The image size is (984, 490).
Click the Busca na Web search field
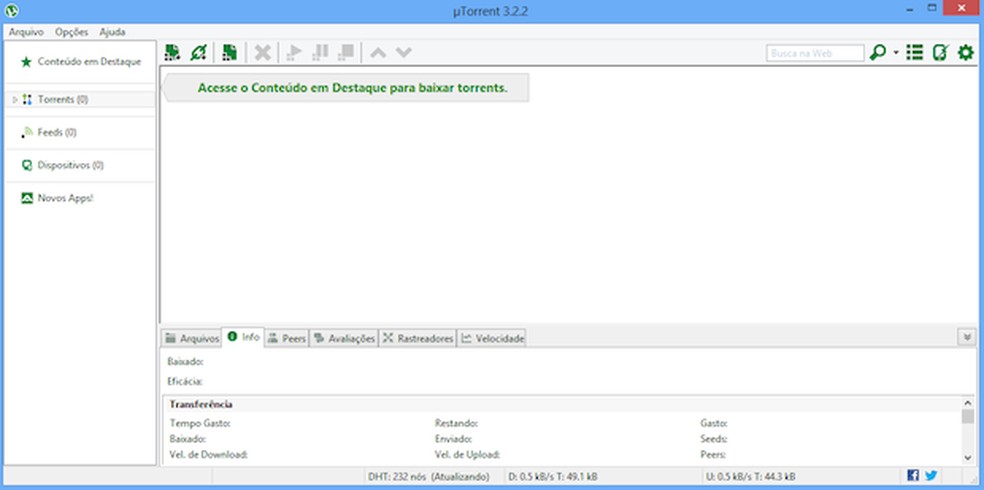click(815, 53)
